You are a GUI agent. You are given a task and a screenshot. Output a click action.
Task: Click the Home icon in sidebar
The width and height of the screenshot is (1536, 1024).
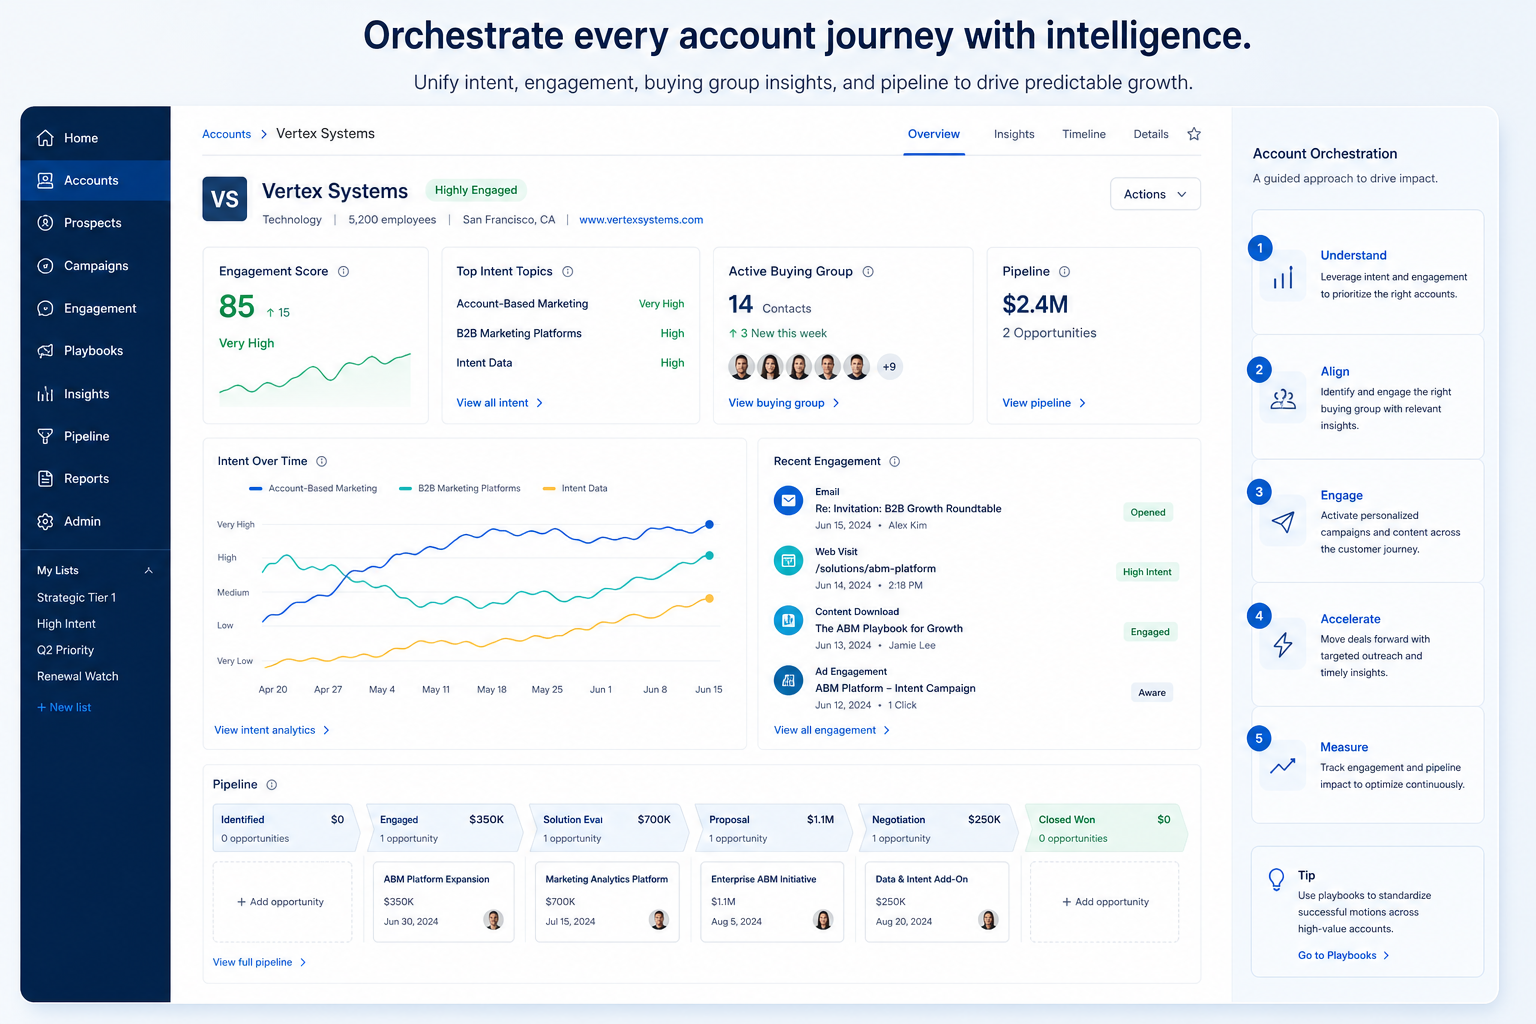click(x=45, y=138)
